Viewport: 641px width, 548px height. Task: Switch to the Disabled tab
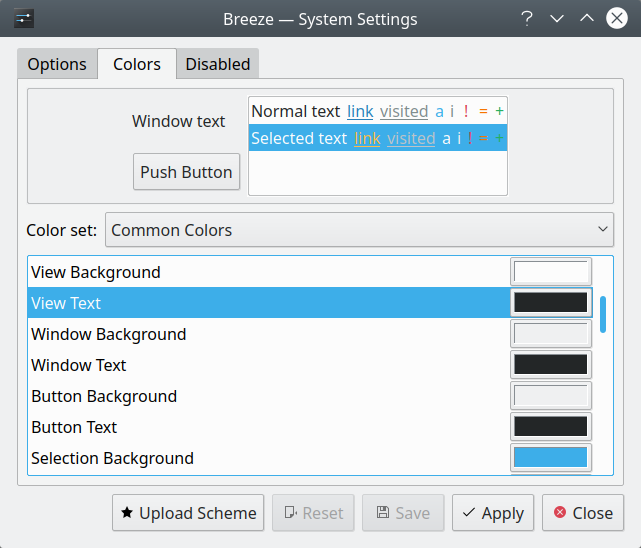tap(218, 64)
